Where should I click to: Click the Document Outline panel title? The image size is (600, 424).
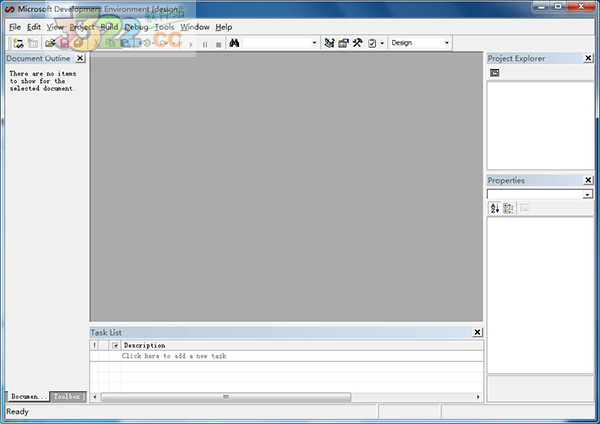point(38,58)
